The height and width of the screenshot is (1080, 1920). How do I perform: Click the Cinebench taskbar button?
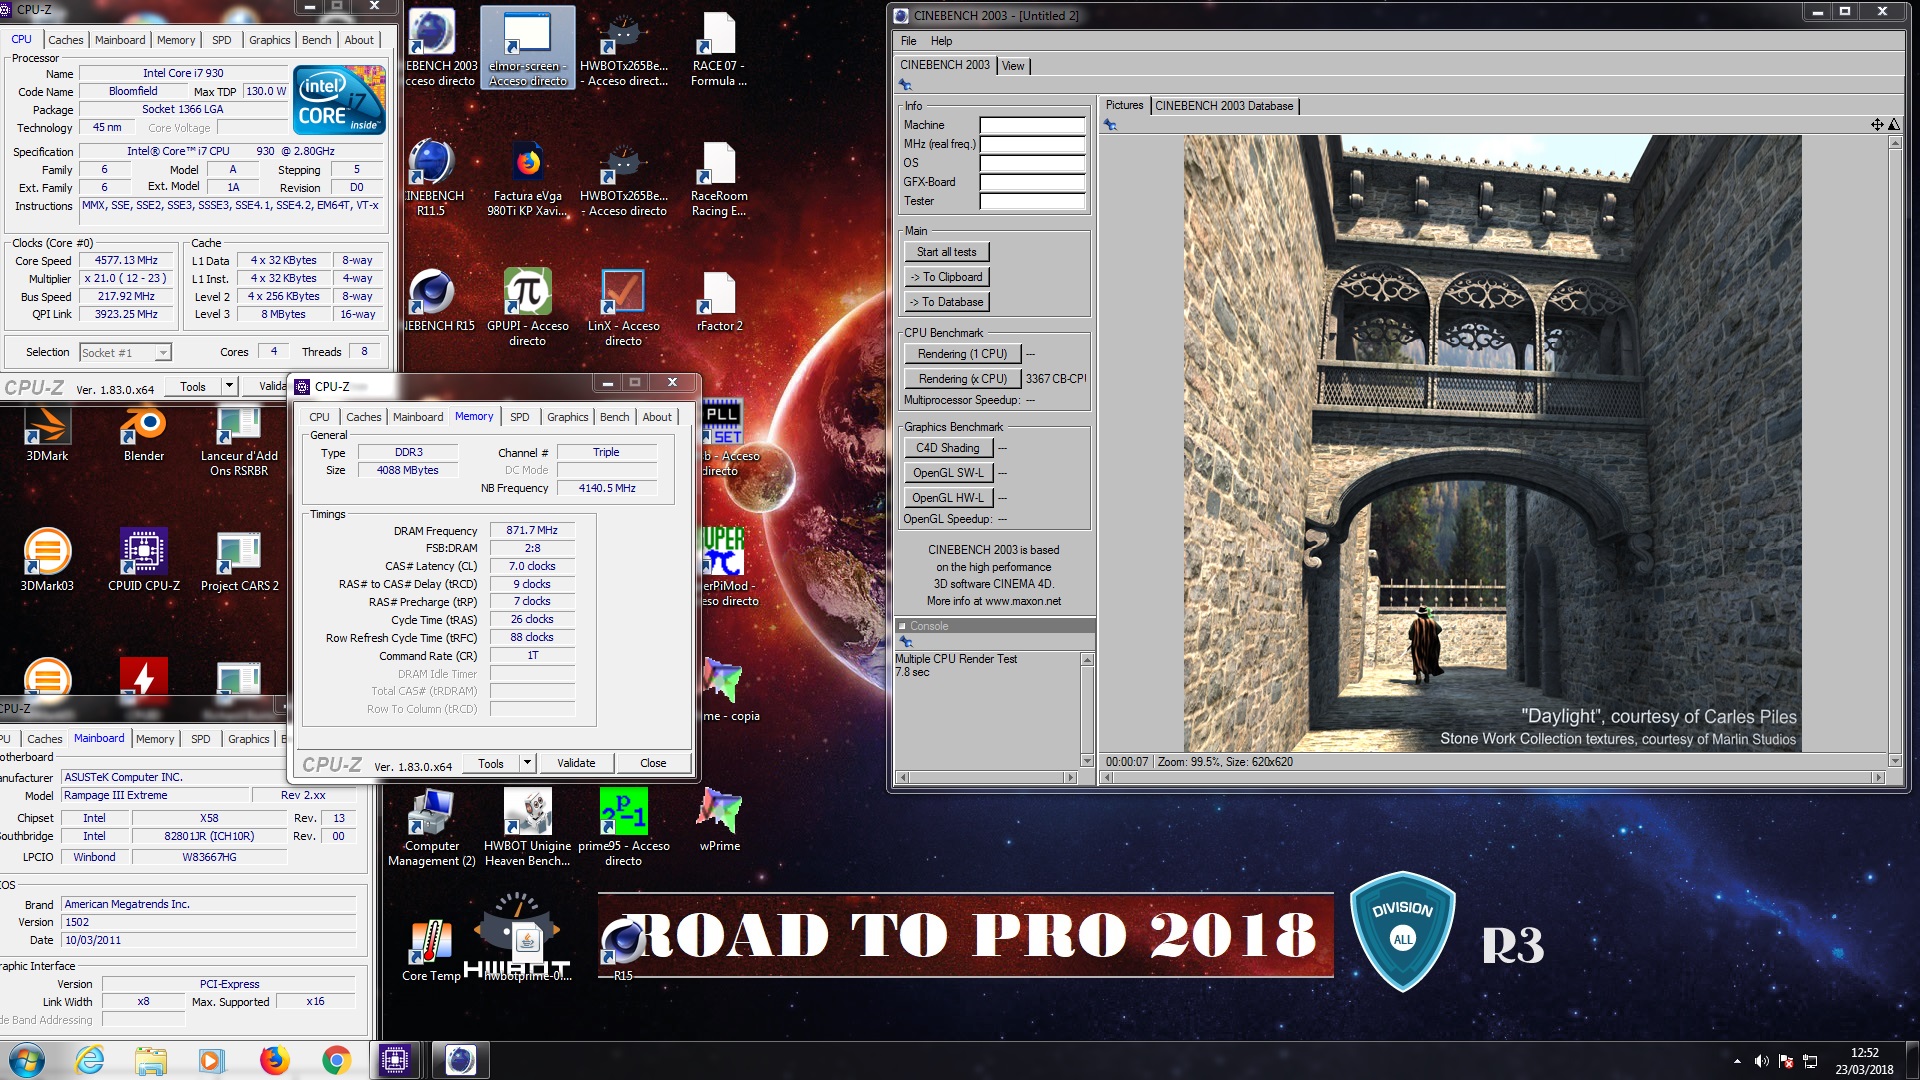(460, 1060)
